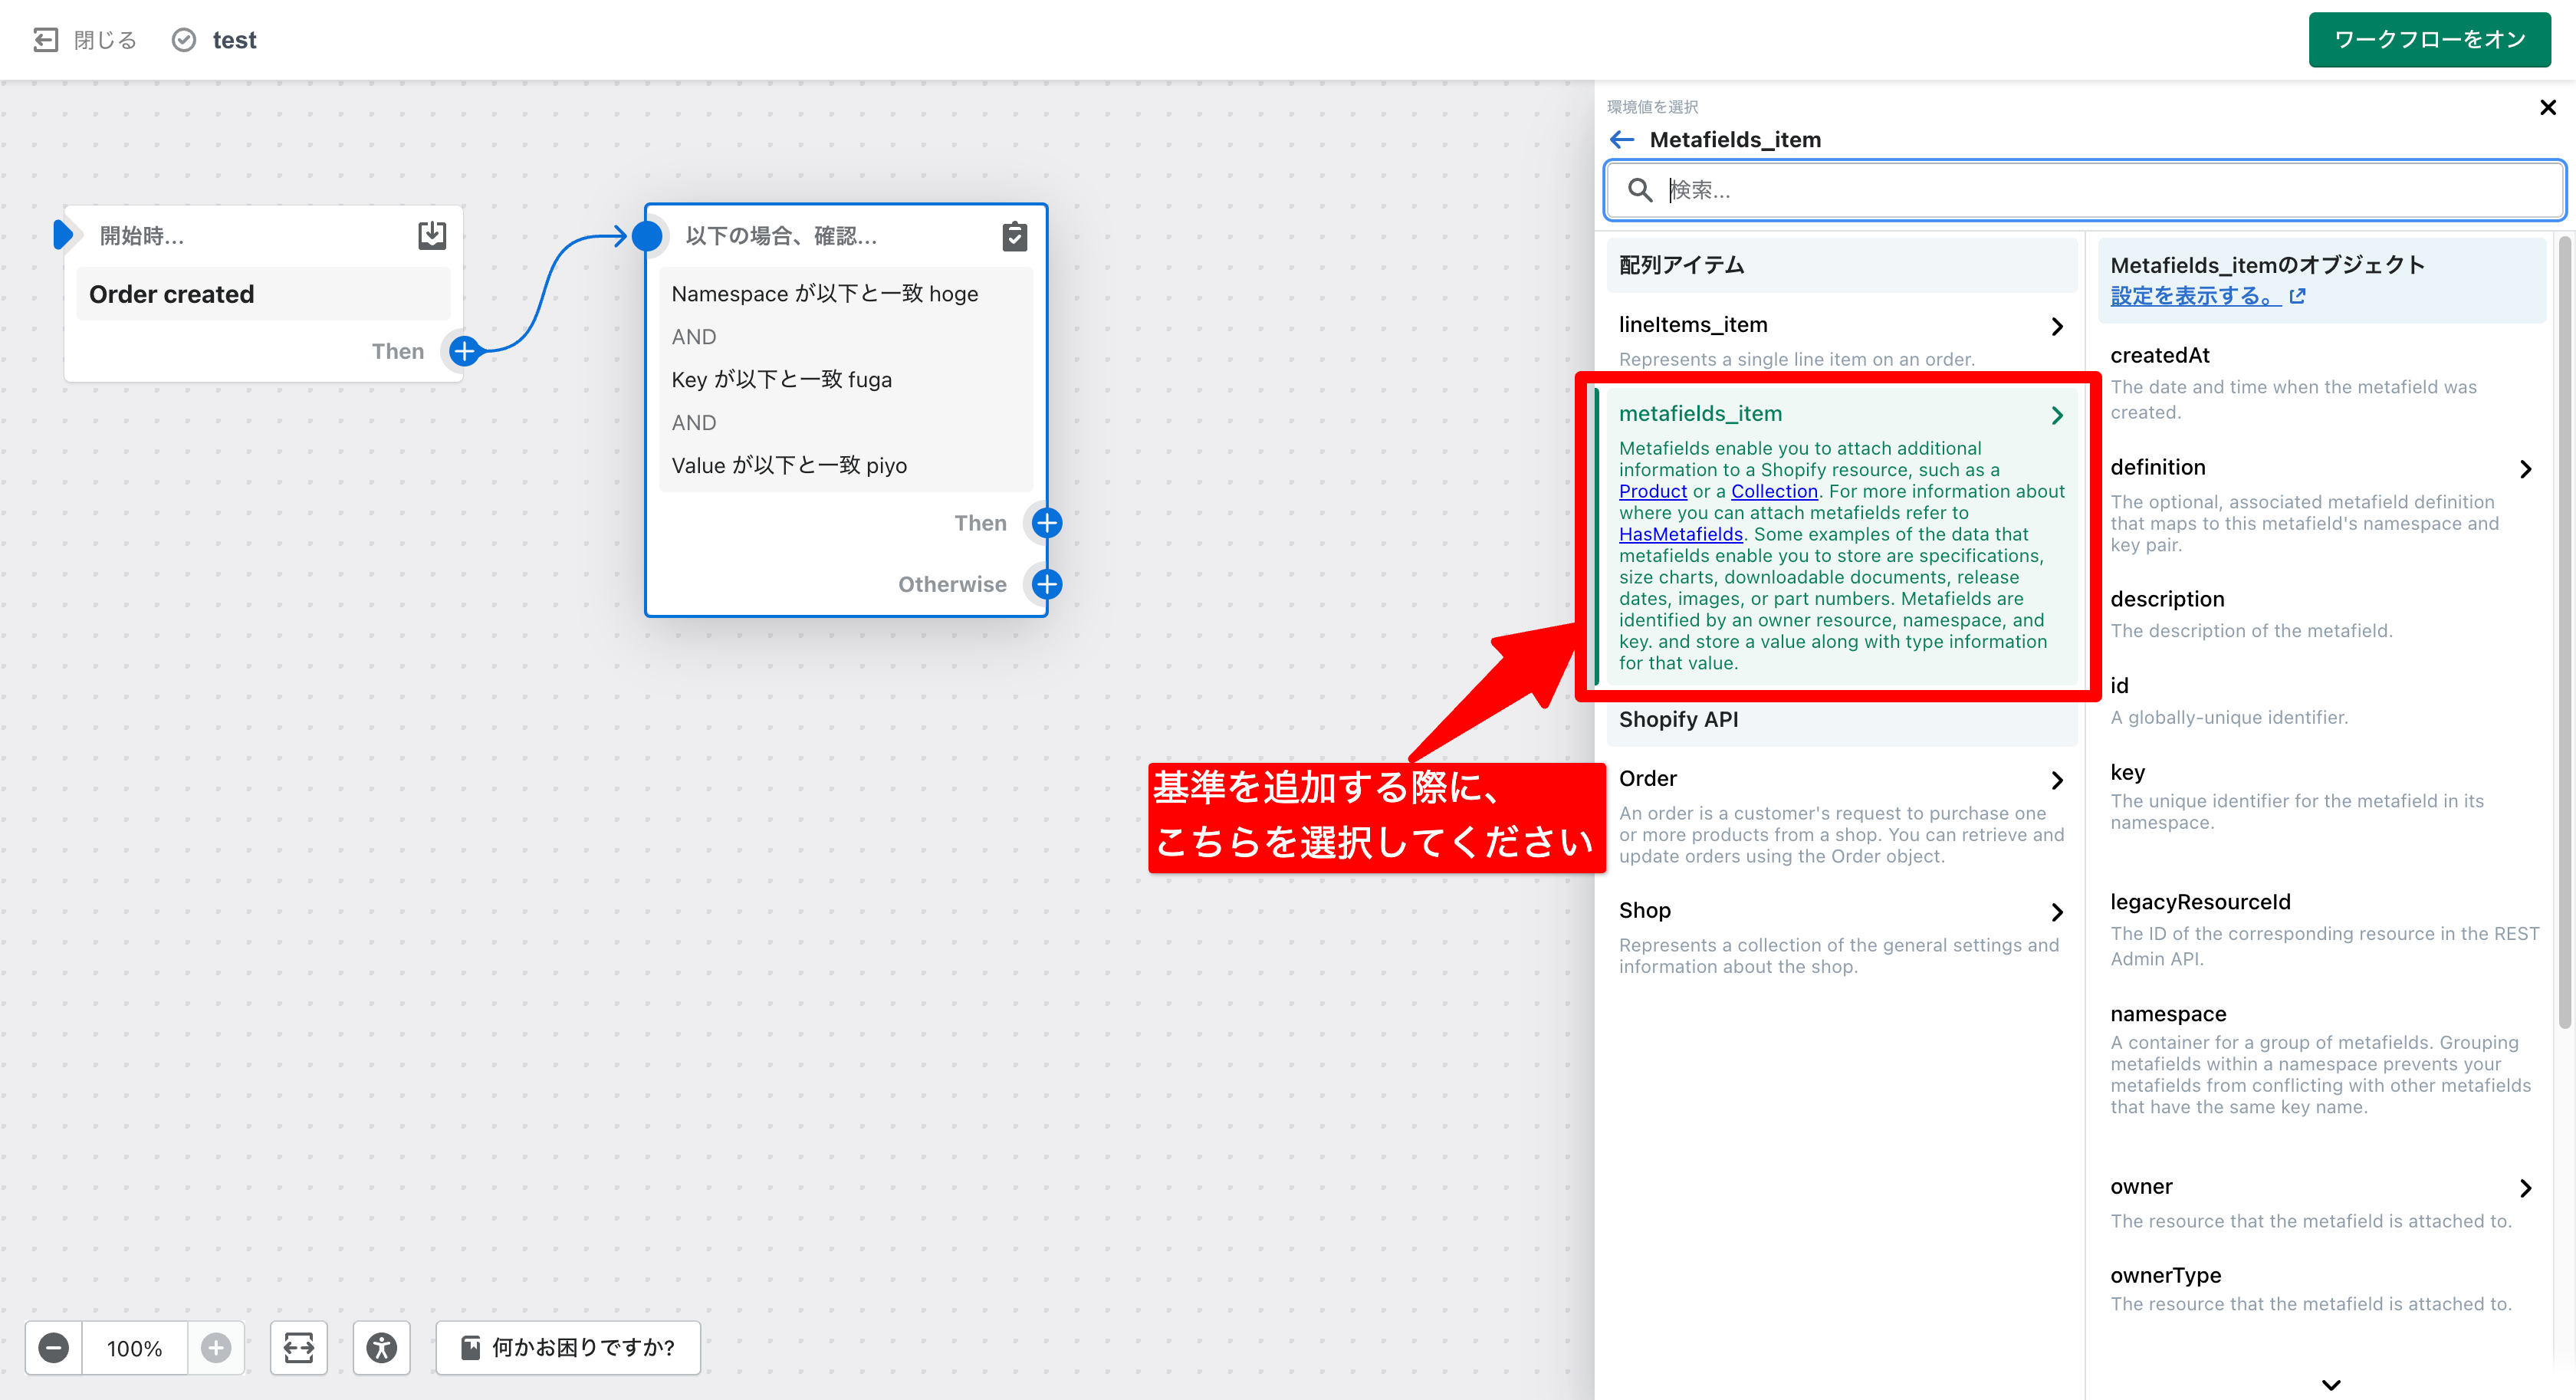Add step after condition's Then plus
This screenshot has width=2576, height=1400.
pos(1046,523)
